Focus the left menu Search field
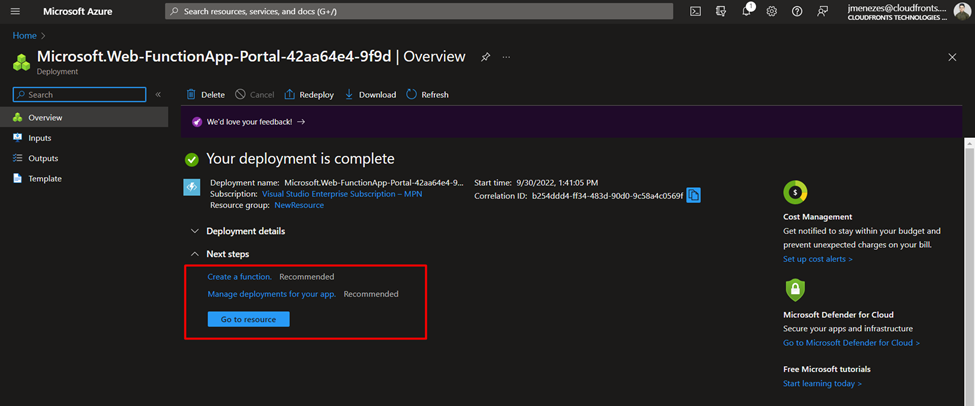The height and width of the screenshot is (406, 975). (80, 95)
